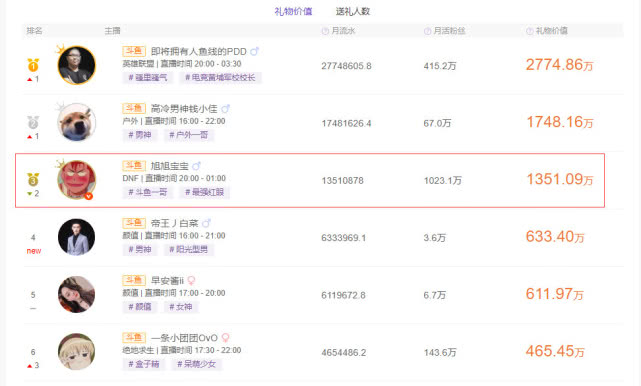This screenshot has width=641, height=386.
Task: Click the bronze third-place medal icon
Action: pyautogui.click(x=33, y=179)
